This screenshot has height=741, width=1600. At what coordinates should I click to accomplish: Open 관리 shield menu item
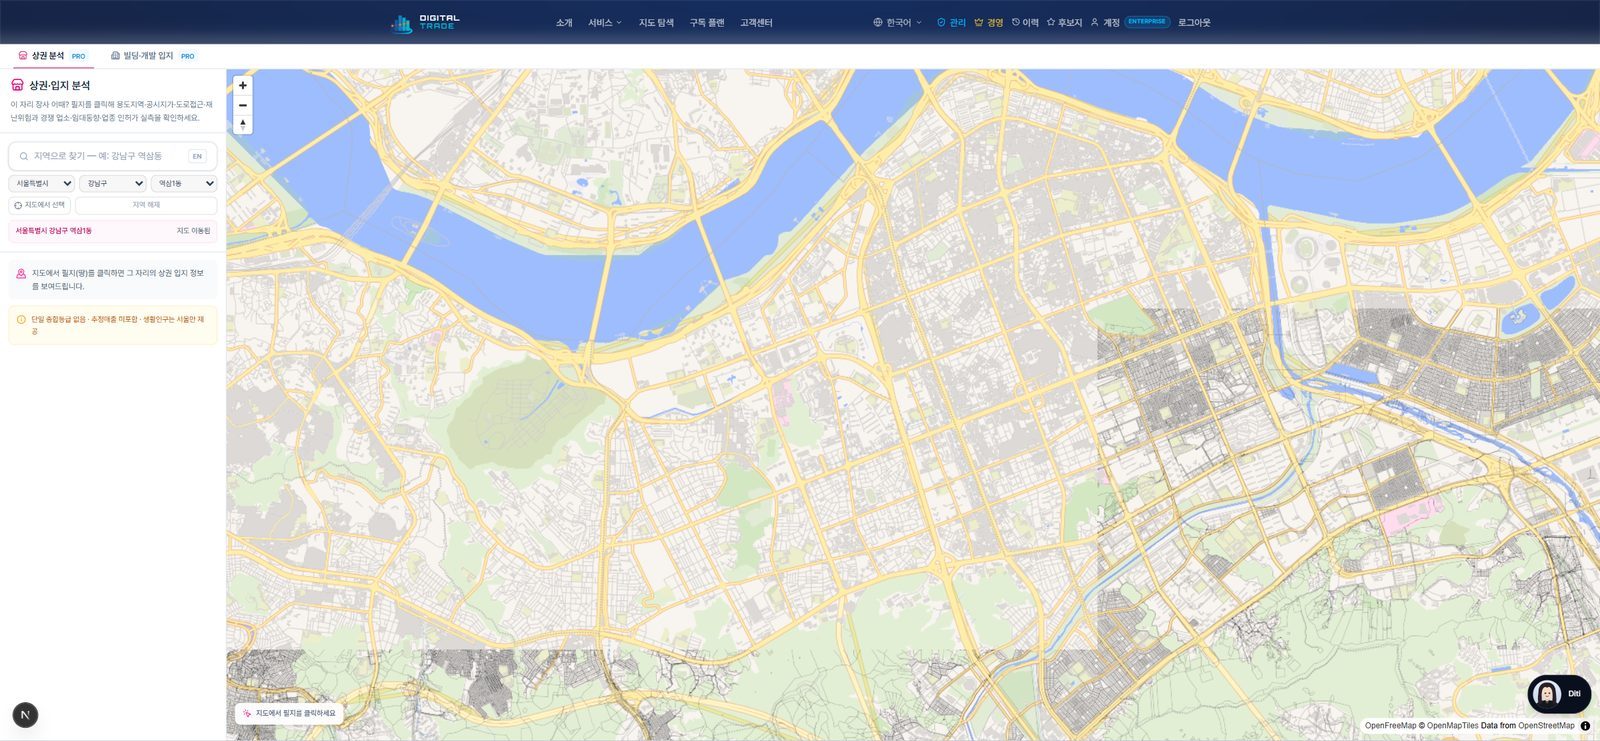pyautogui.click(x=951, y=22)
